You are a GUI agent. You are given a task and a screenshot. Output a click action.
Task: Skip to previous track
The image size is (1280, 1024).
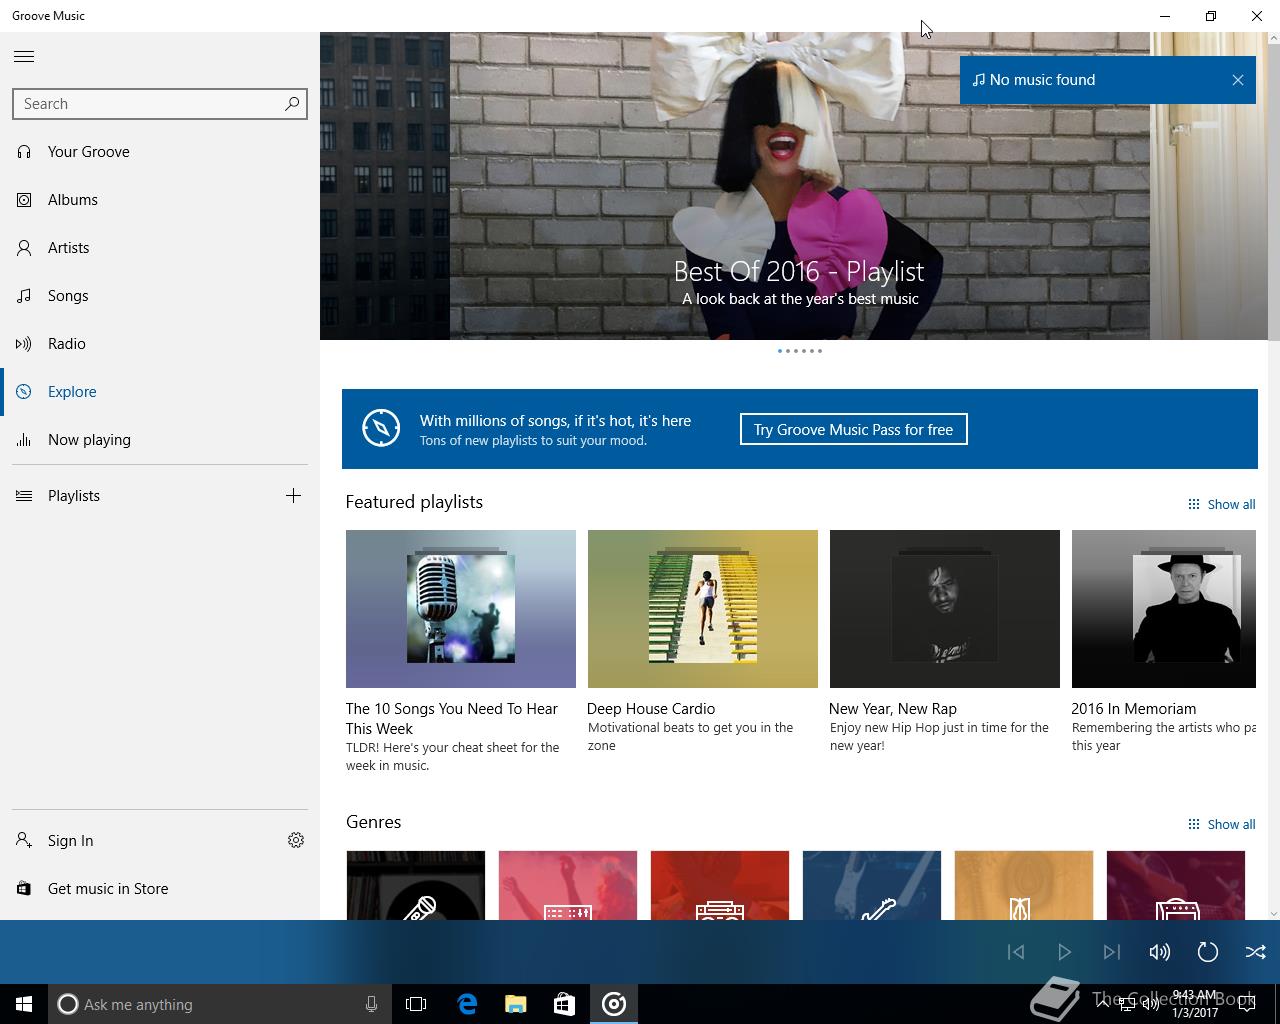(x=1016, y=952)
